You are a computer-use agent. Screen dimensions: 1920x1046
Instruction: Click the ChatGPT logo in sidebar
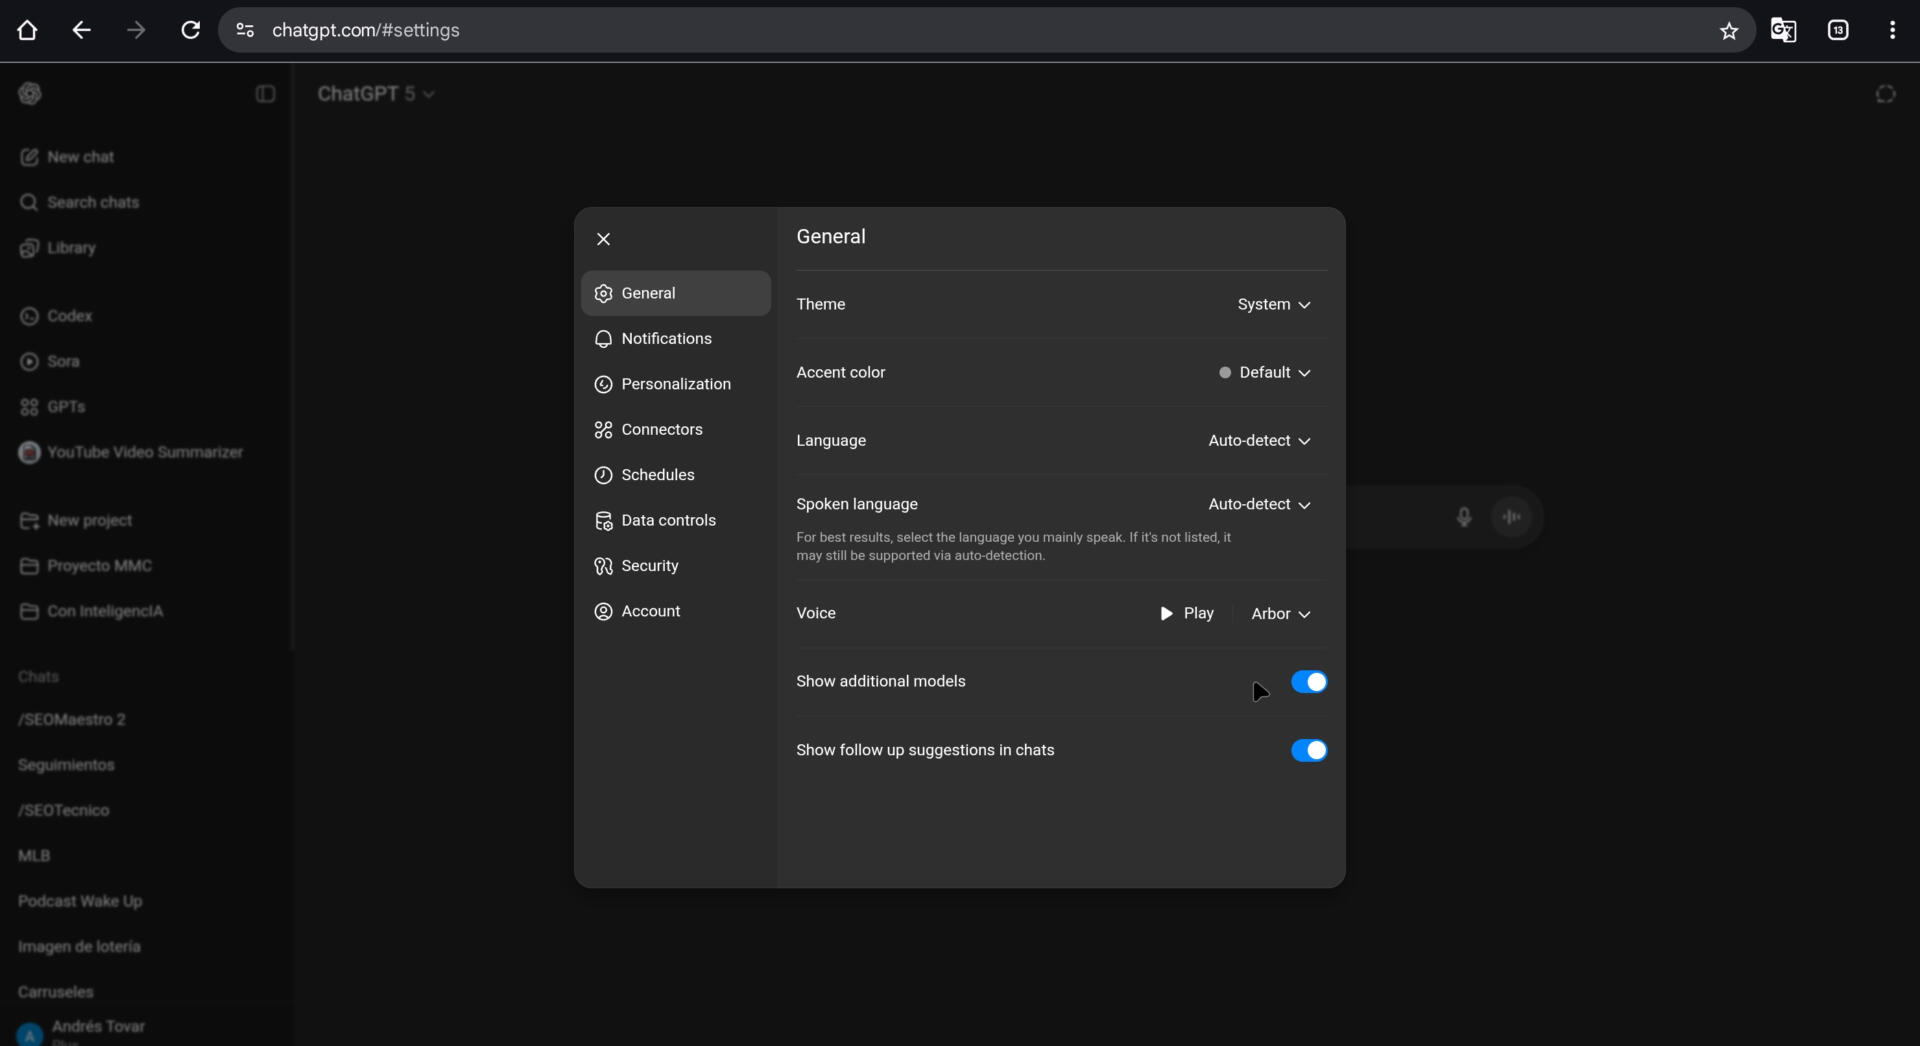(x=30, y=93)
